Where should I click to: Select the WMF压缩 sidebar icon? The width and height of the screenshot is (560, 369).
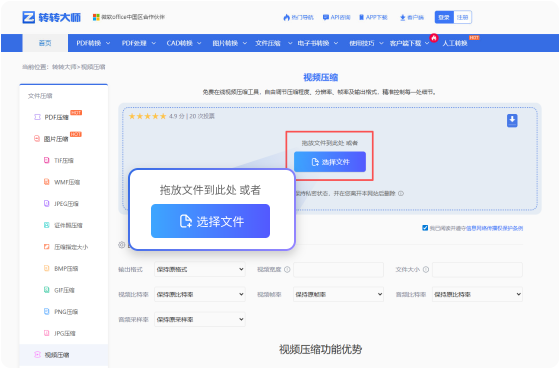pyautogui.click(x=46, y=182)
